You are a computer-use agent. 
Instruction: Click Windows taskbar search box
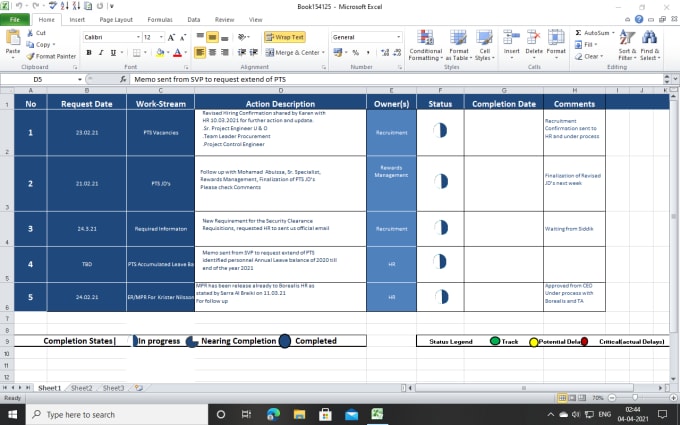[x=117, y=415]
